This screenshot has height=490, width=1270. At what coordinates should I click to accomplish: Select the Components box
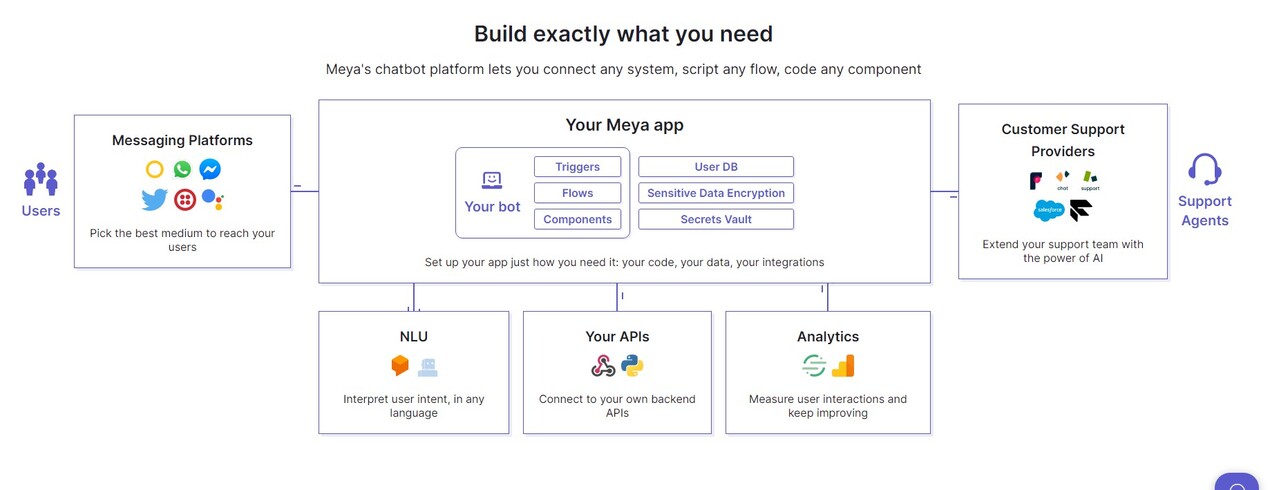point(577,219)
